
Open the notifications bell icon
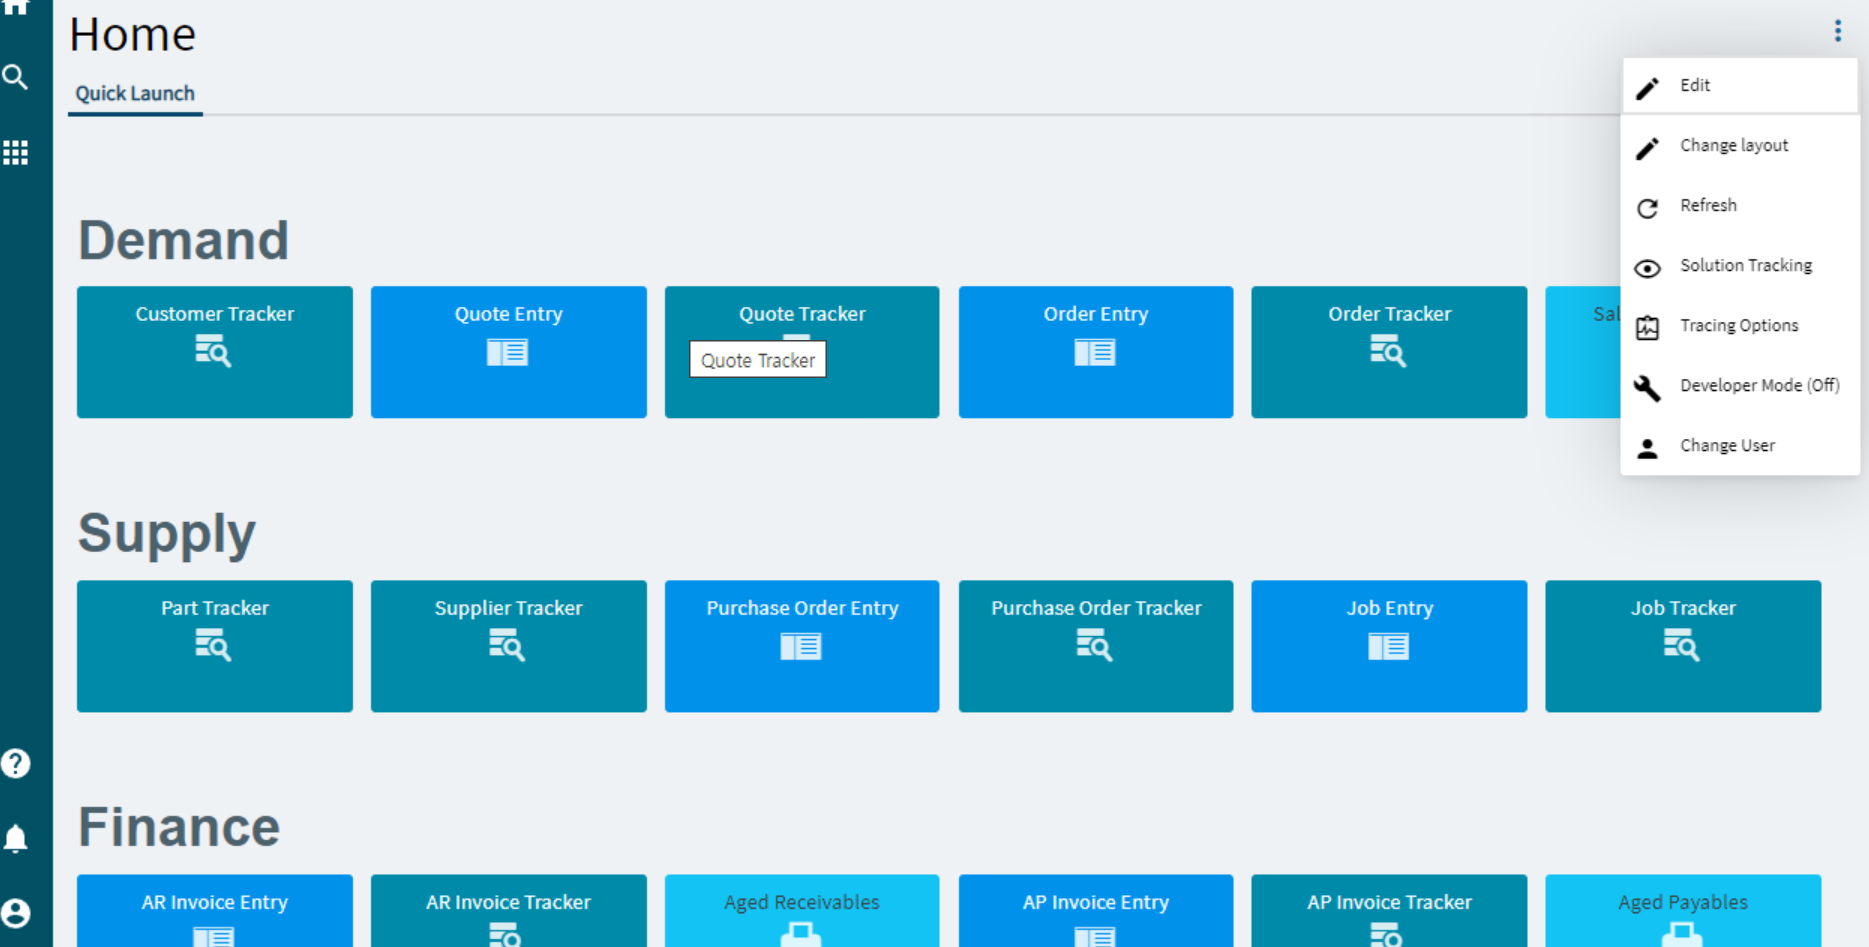(x=15, y=838)
